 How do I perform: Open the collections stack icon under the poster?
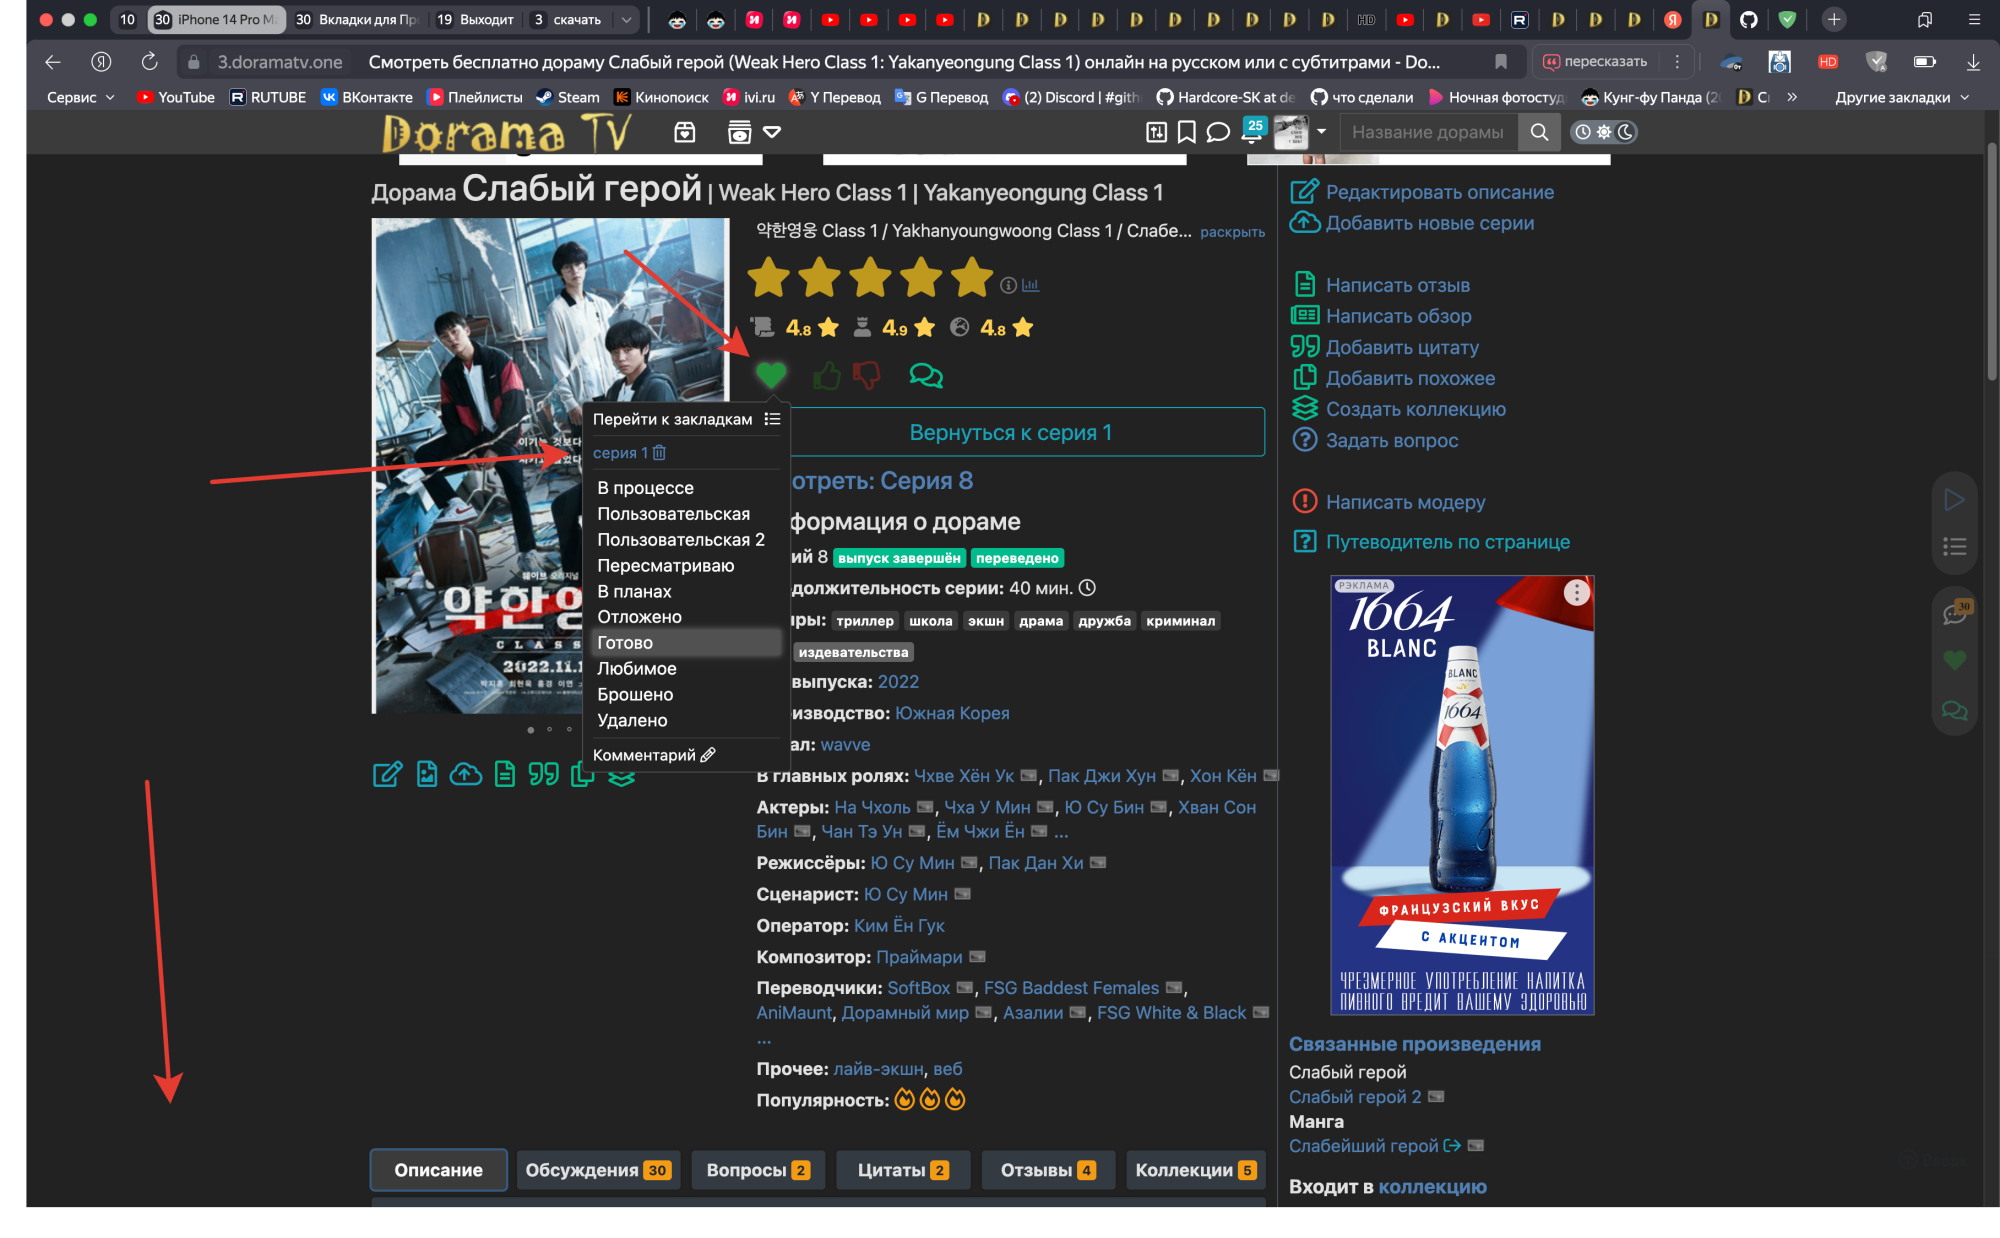tap(622, 775)
